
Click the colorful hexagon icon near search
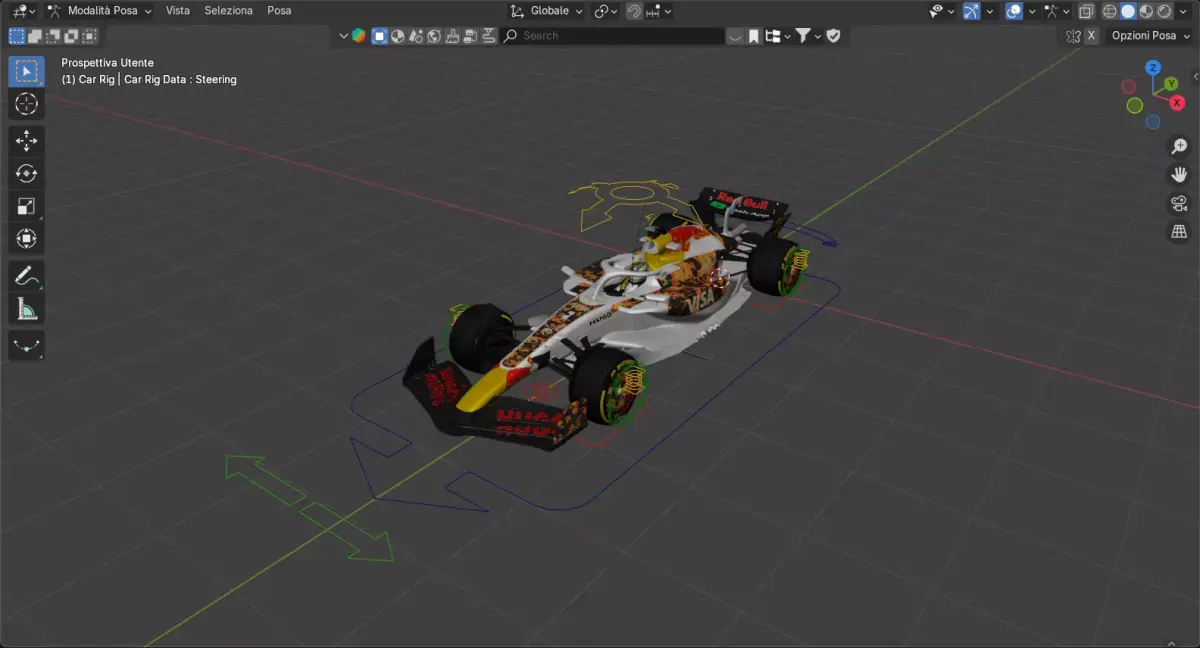click(359, 36)
